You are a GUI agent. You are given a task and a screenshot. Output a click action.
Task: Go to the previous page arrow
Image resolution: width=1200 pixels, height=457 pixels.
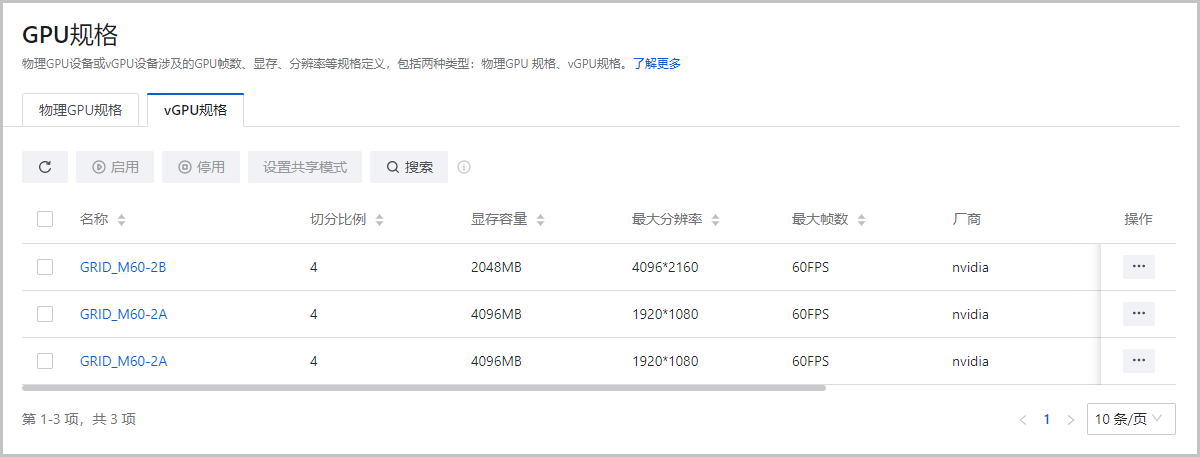1023,420
